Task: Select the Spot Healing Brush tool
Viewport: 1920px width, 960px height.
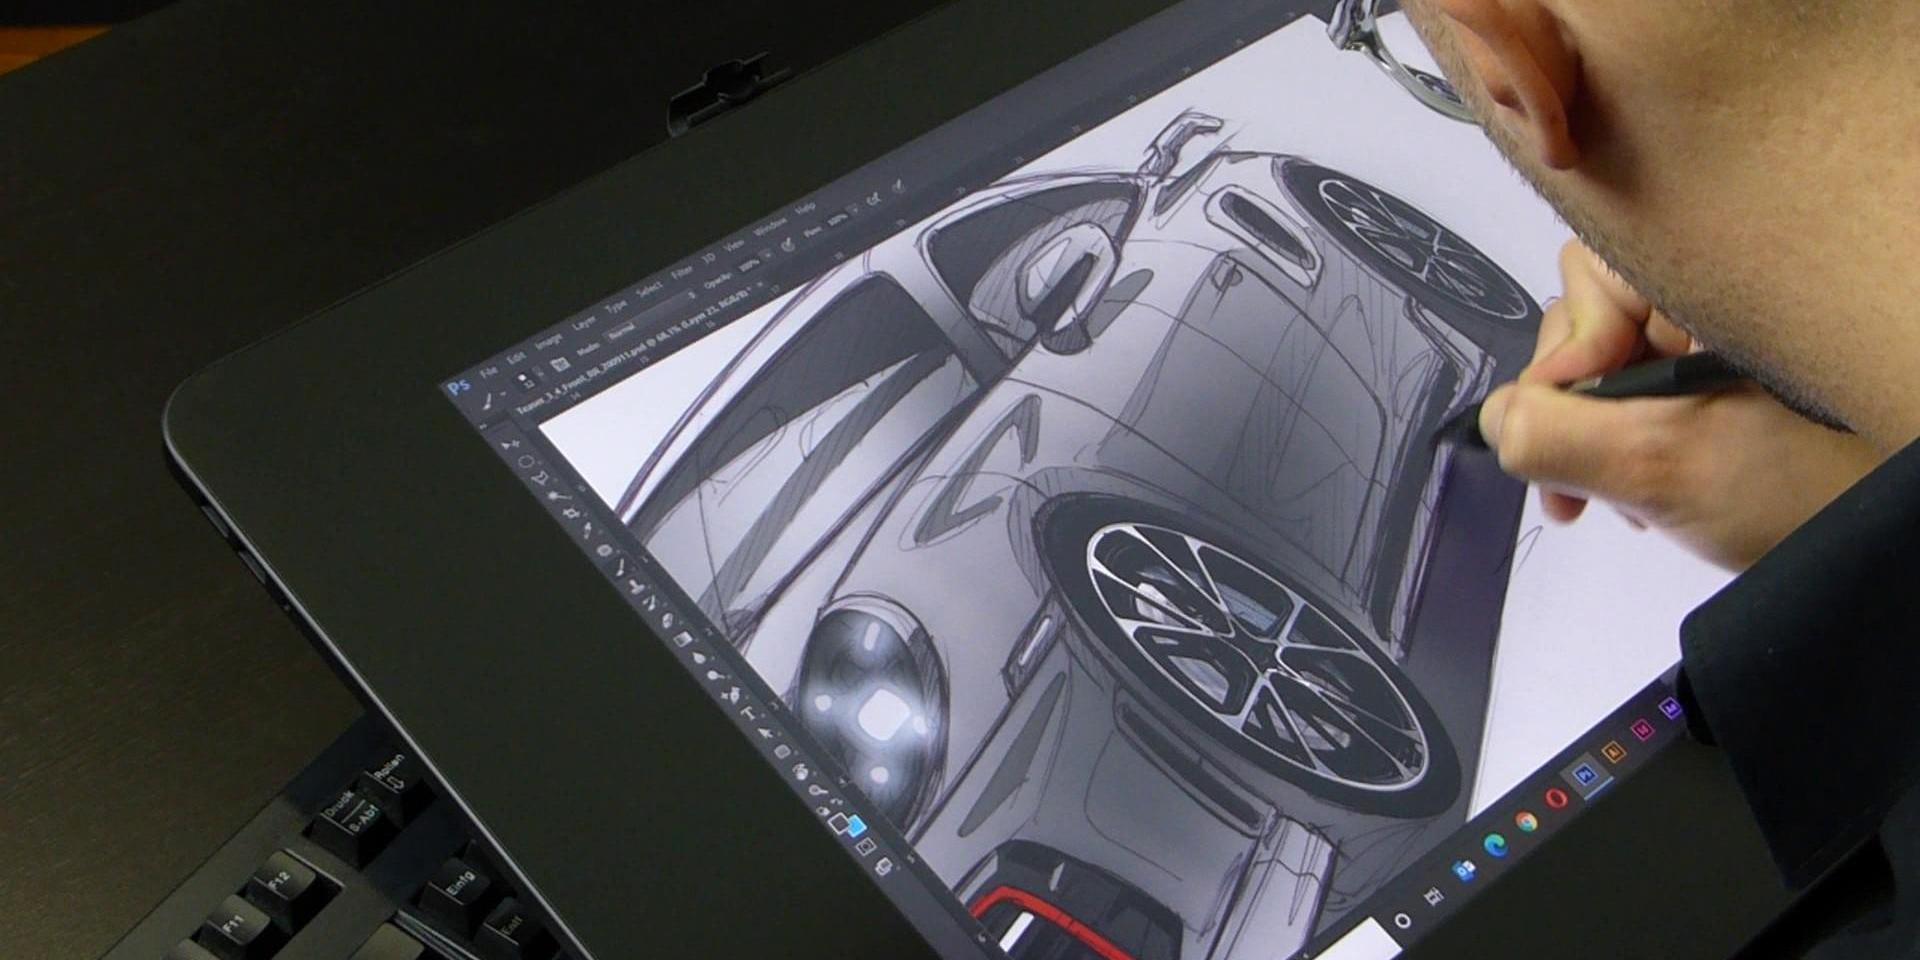Action: [604, 550]
